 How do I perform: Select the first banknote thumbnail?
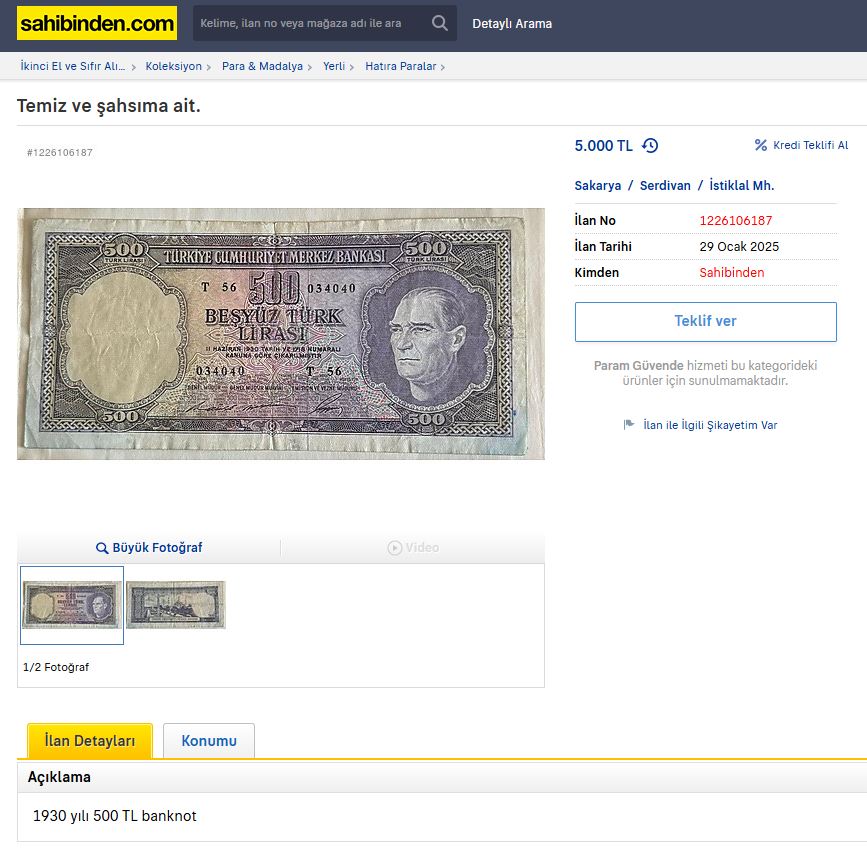pyautogui.click(x=72, y=605)
